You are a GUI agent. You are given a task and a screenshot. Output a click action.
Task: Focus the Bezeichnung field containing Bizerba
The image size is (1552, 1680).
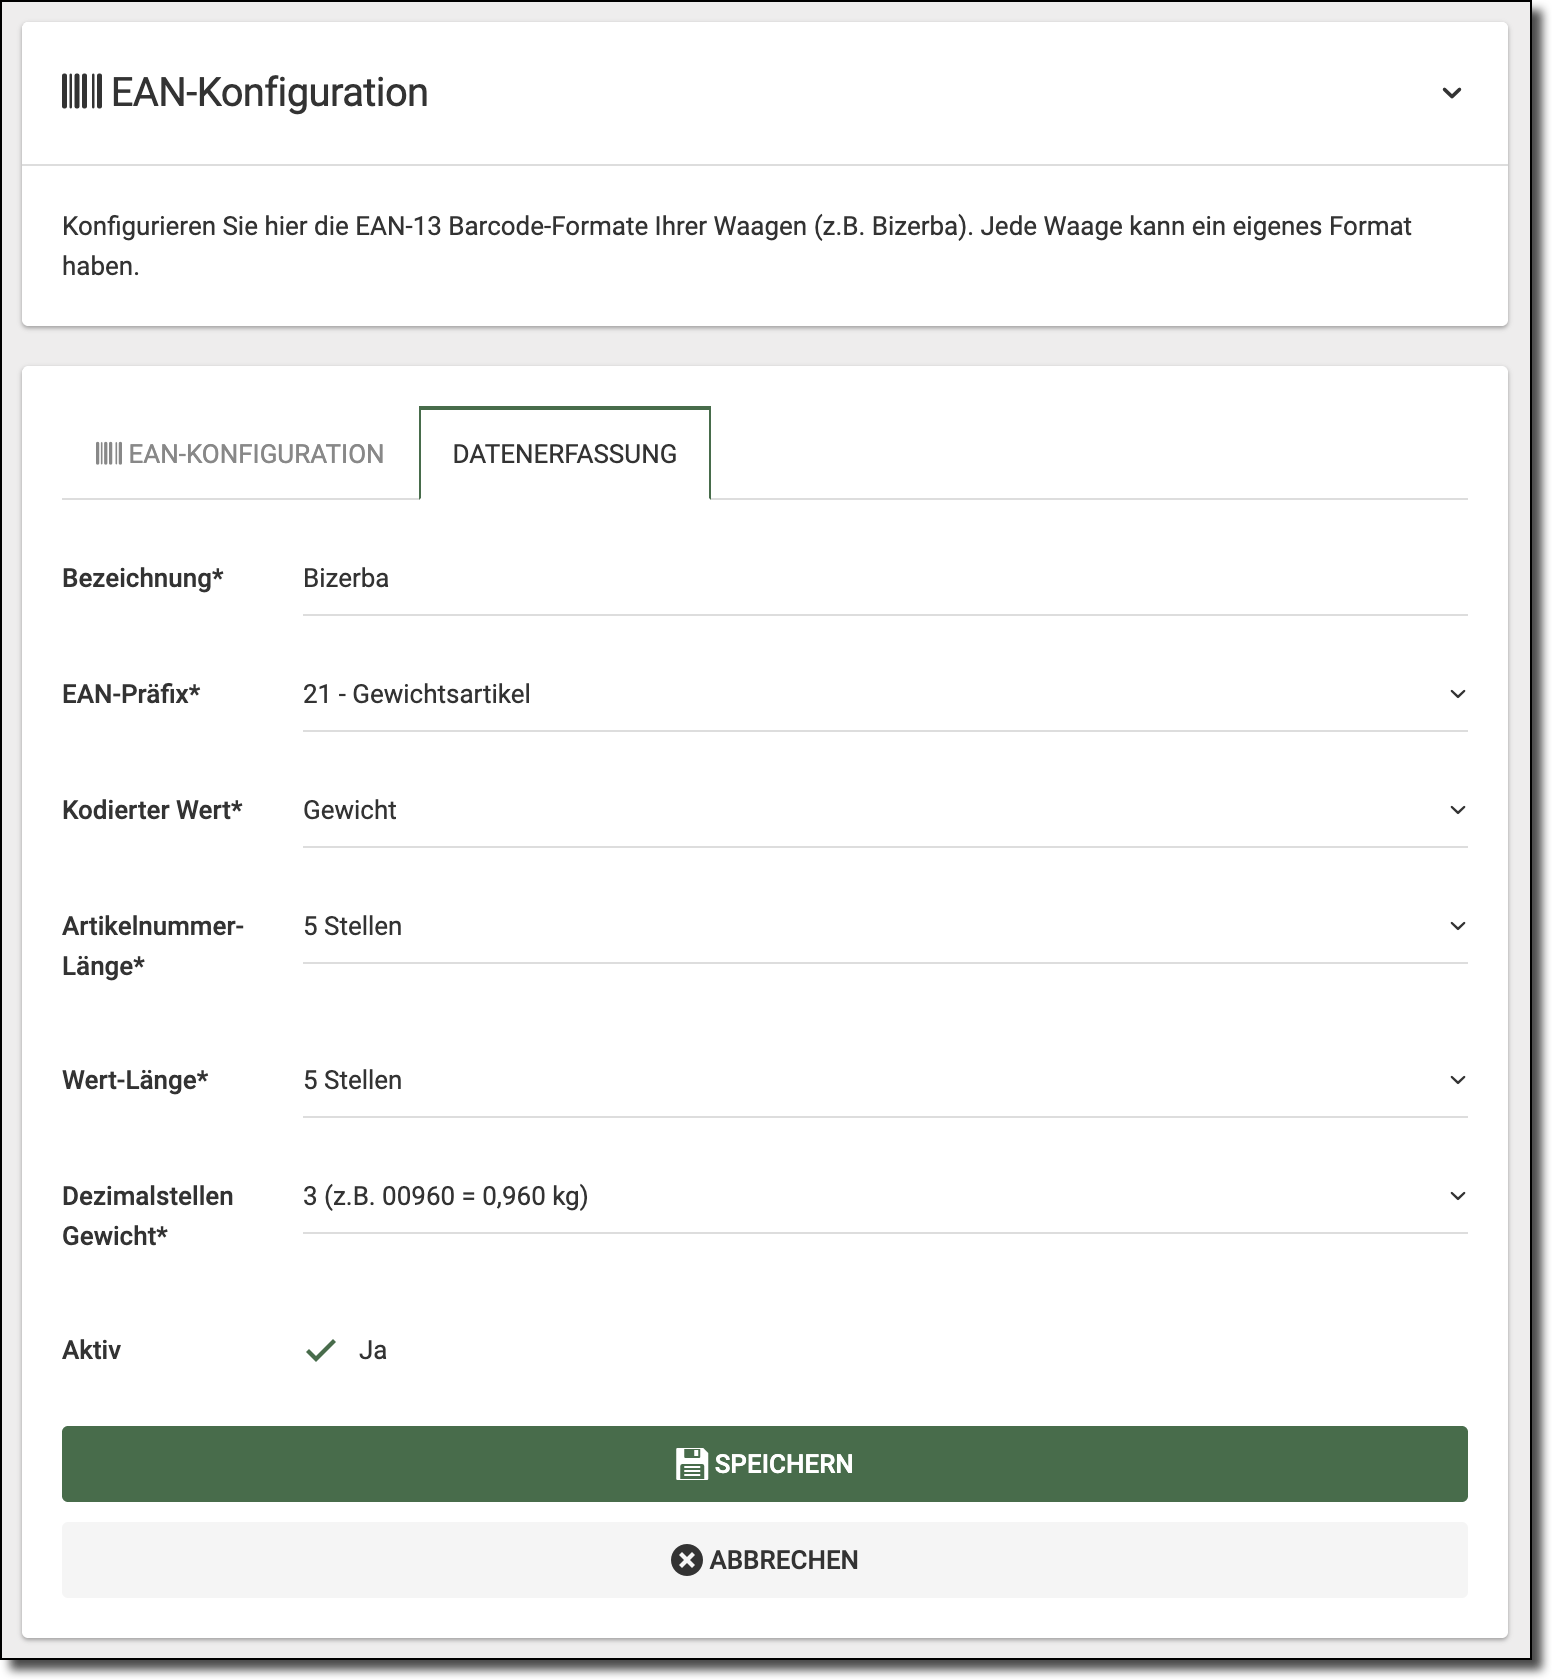(x=884, y=579)
